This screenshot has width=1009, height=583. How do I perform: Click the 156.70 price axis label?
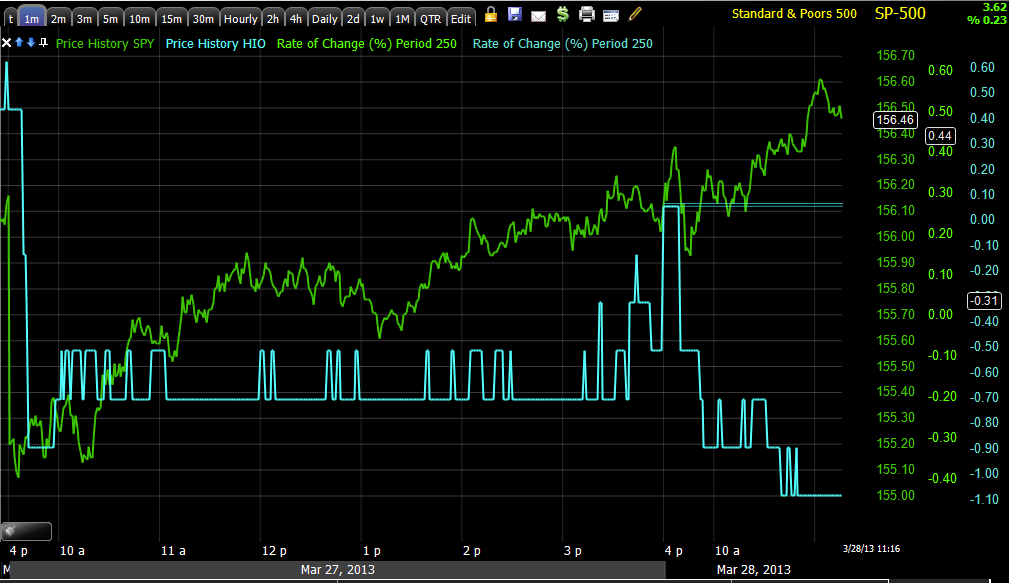click(895, 55)
